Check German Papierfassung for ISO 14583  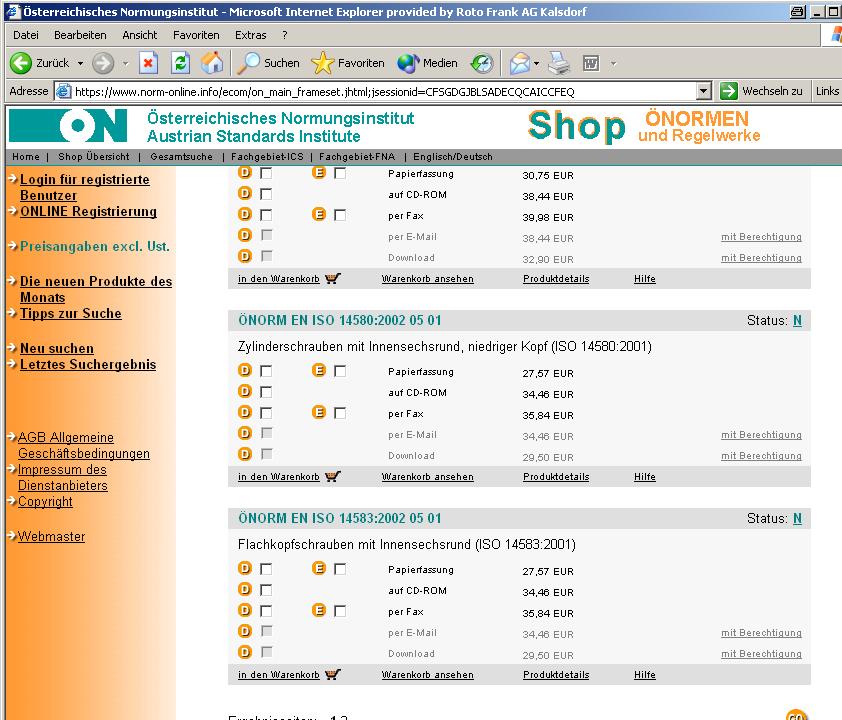(x=266, y=569)
